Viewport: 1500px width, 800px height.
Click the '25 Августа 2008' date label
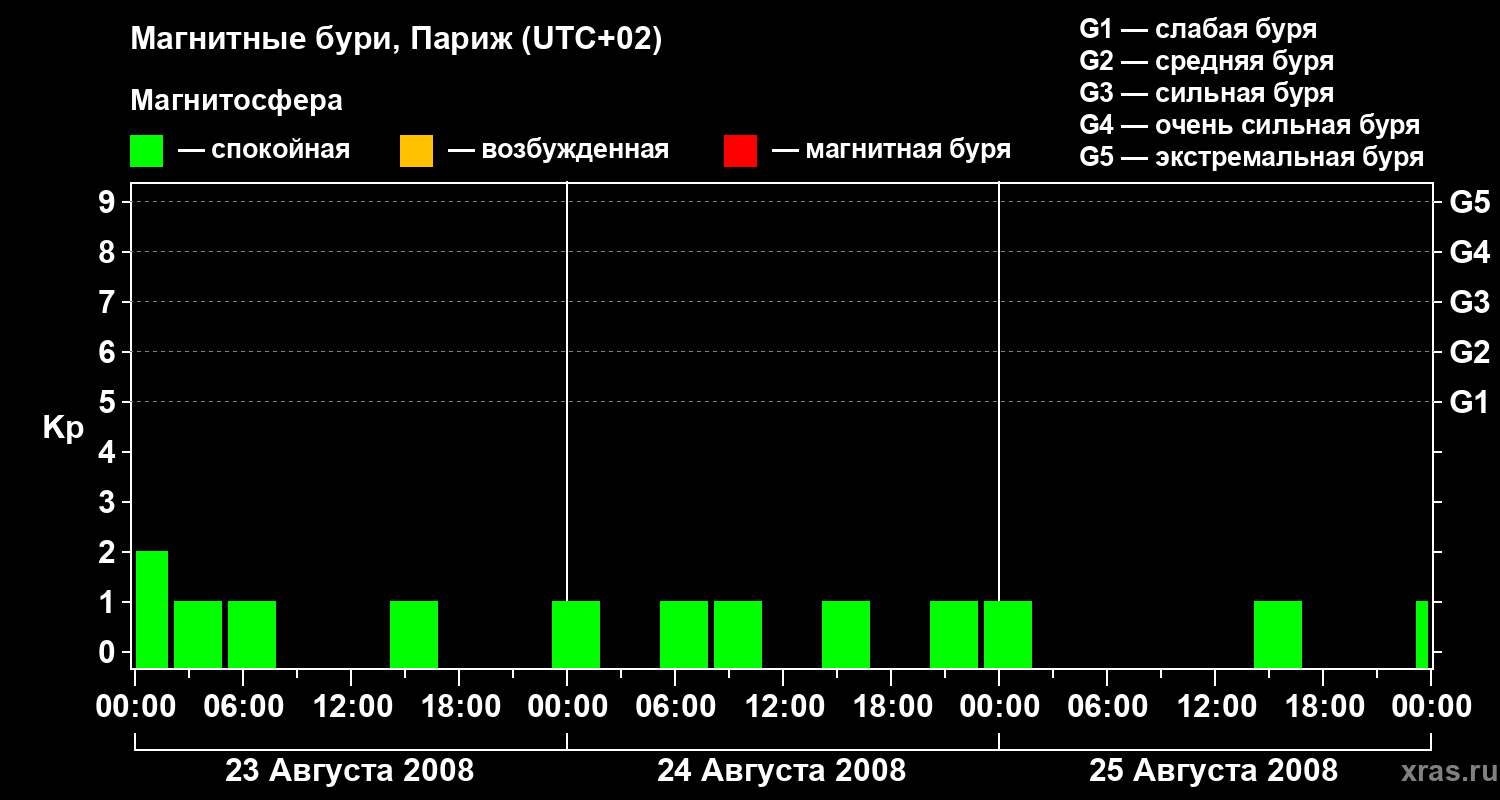(1214, 771)
